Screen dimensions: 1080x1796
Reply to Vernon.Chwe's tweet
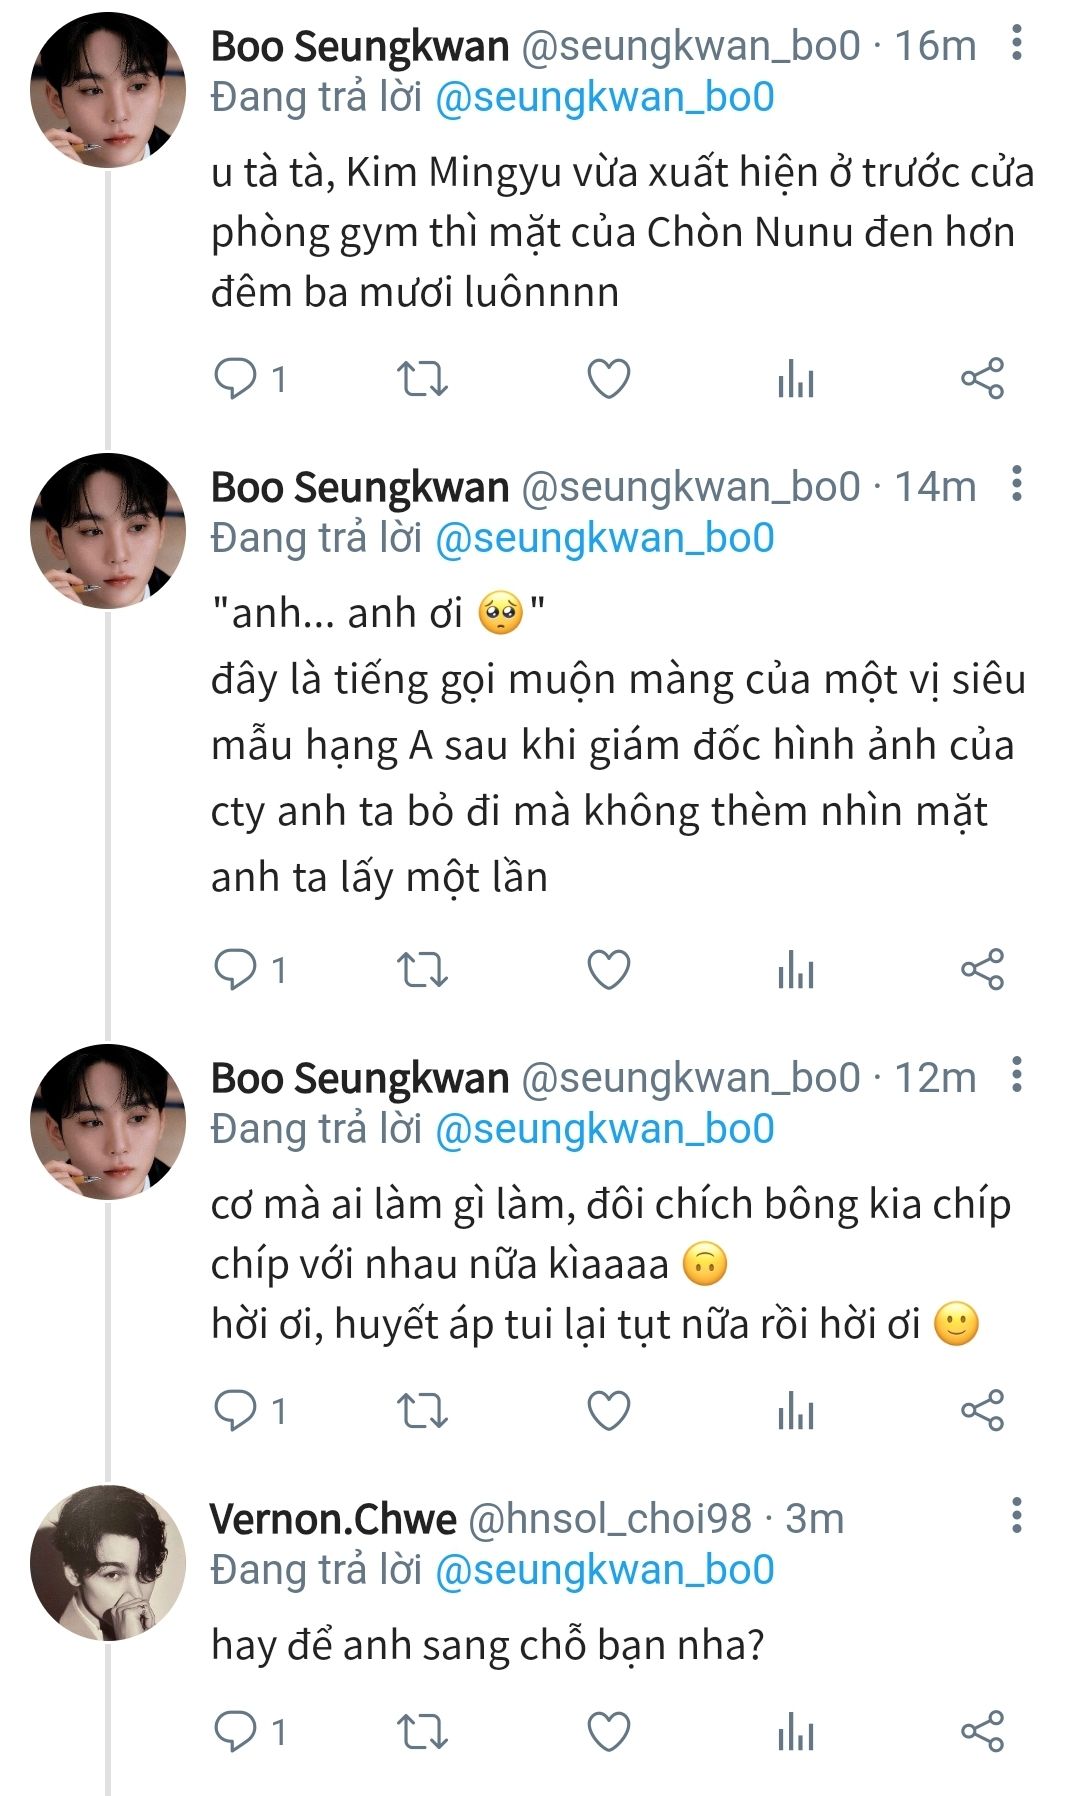pyautogui.click(x=236, y=1731)
